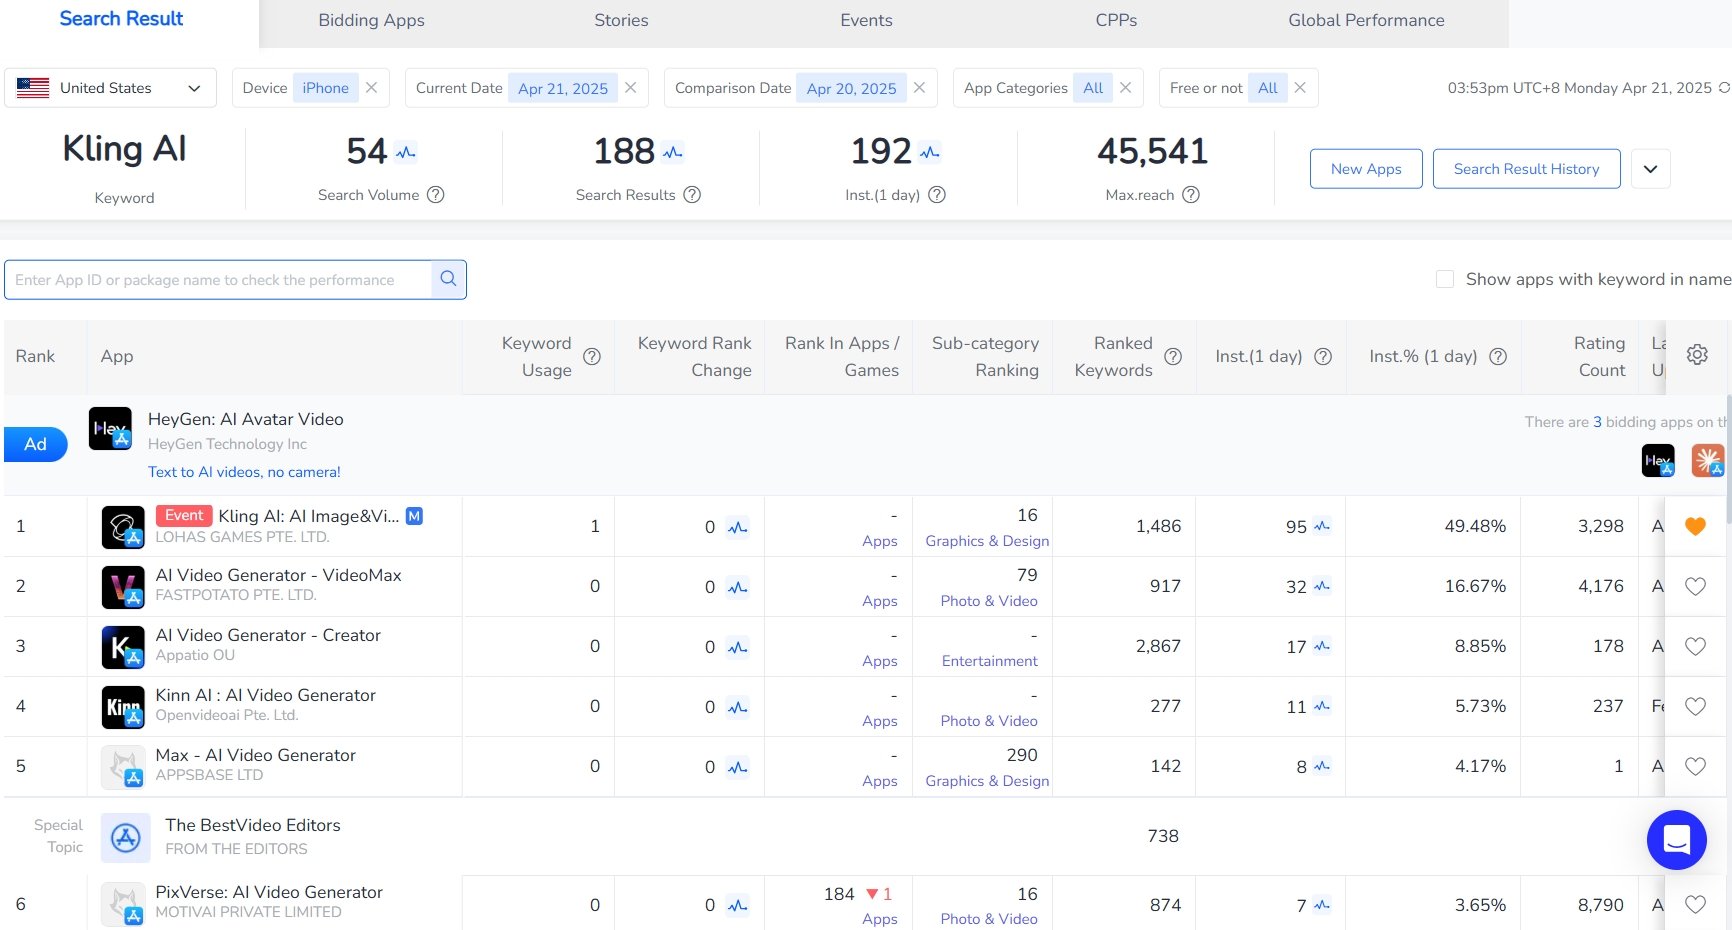Open The BestVideo Editors App Store icon

(125, 838)
